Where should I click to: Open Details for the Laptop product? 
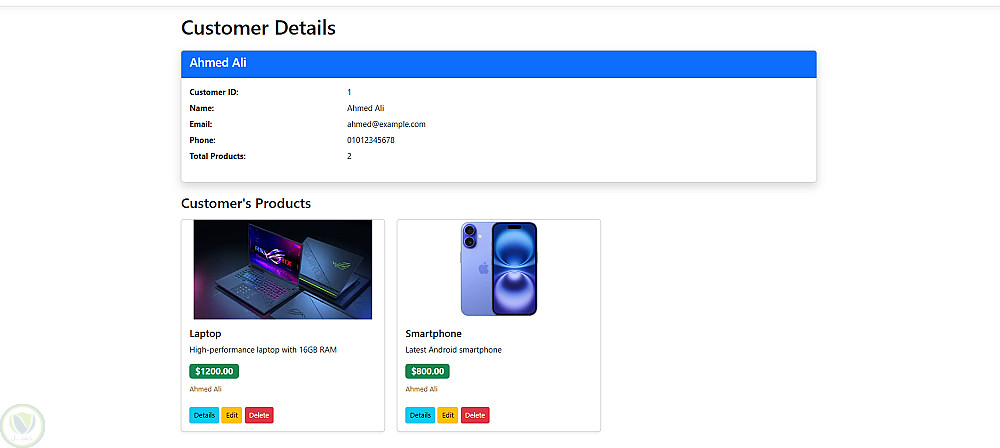[204, 415]
